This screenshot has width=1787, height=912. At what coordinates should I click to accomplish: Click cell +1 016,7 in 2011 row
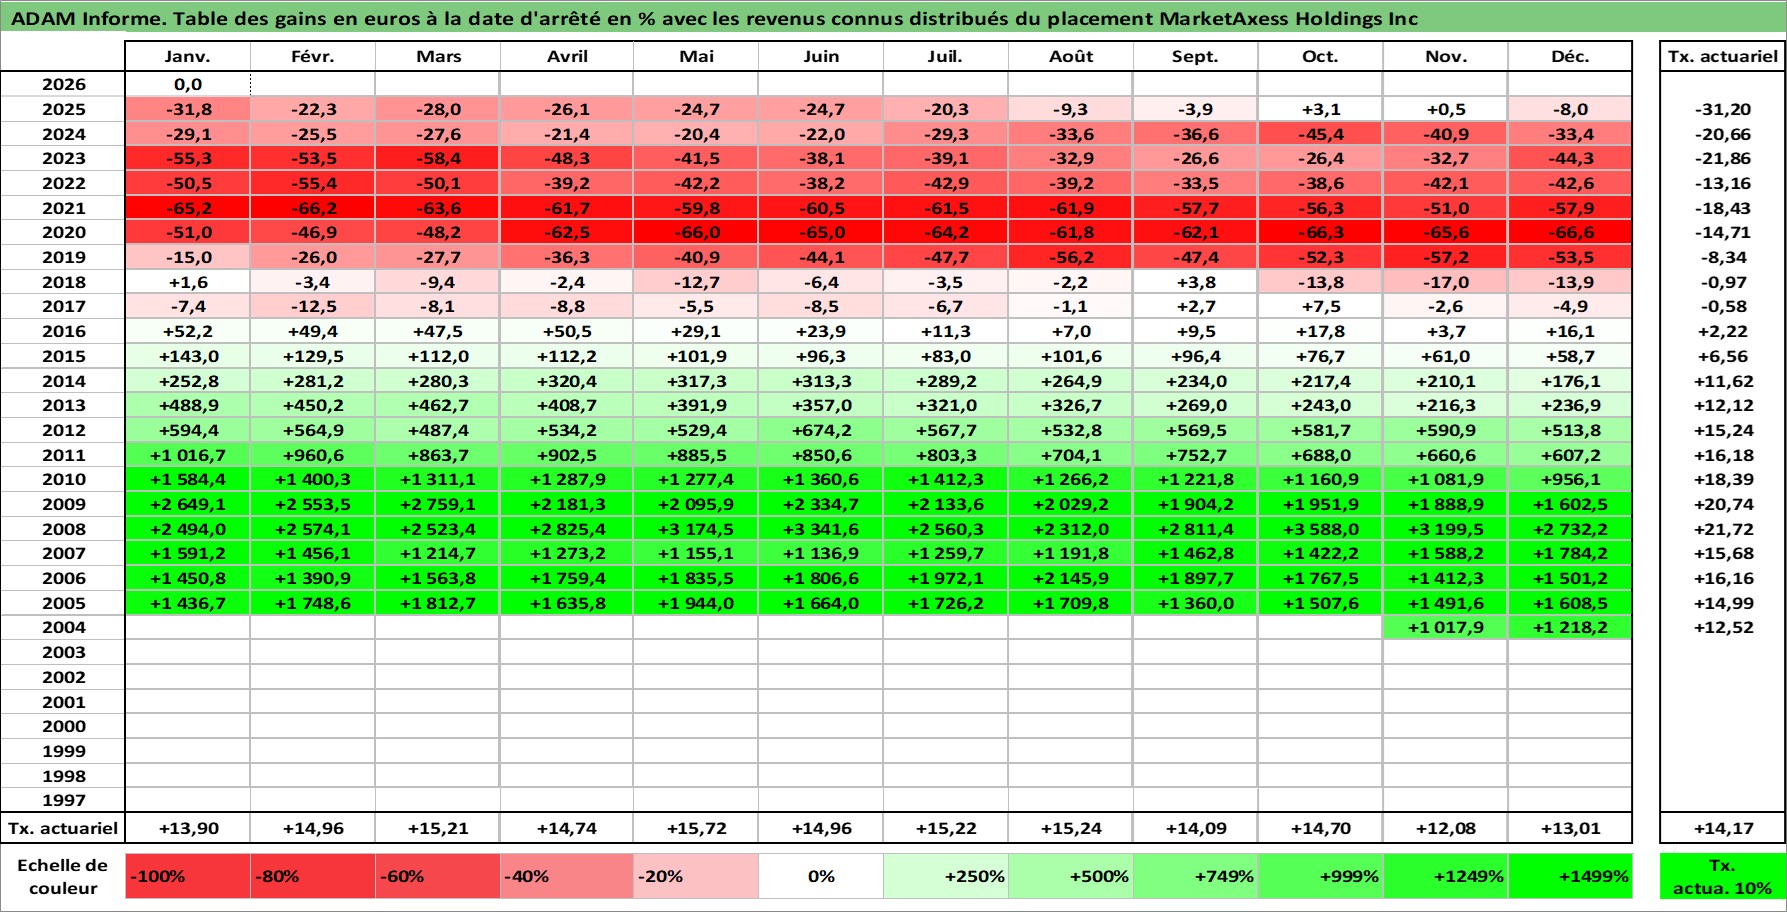[x=188, y=455]
